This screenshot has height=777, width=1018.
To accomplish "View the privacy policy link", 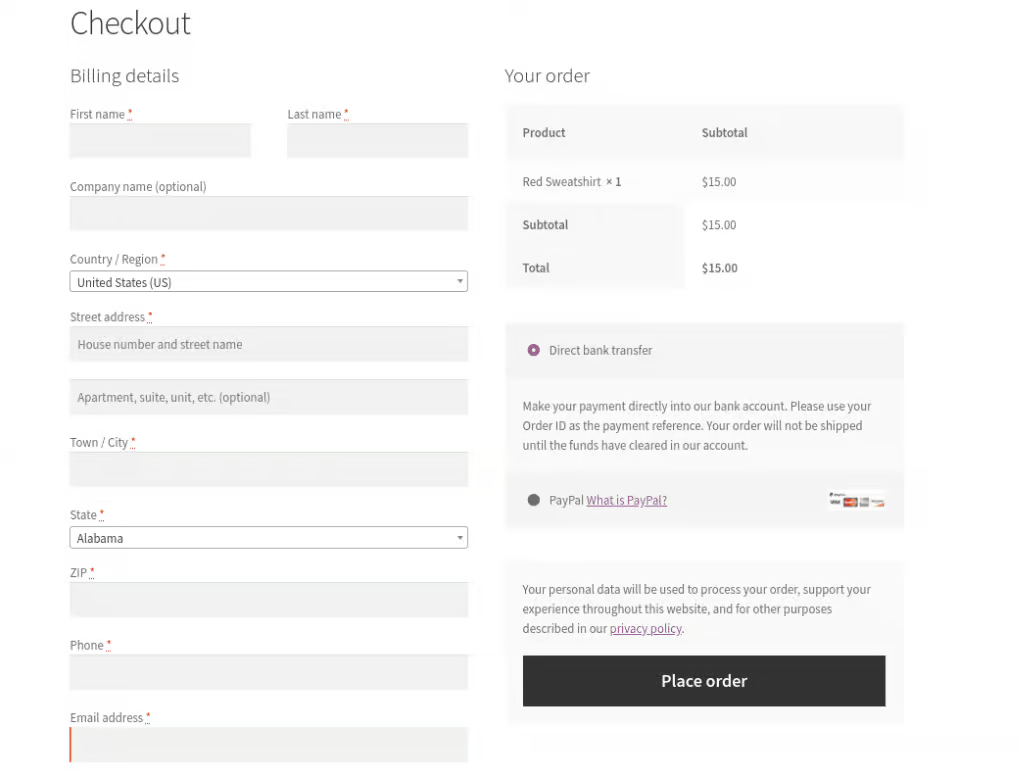I will pos(645,628).
